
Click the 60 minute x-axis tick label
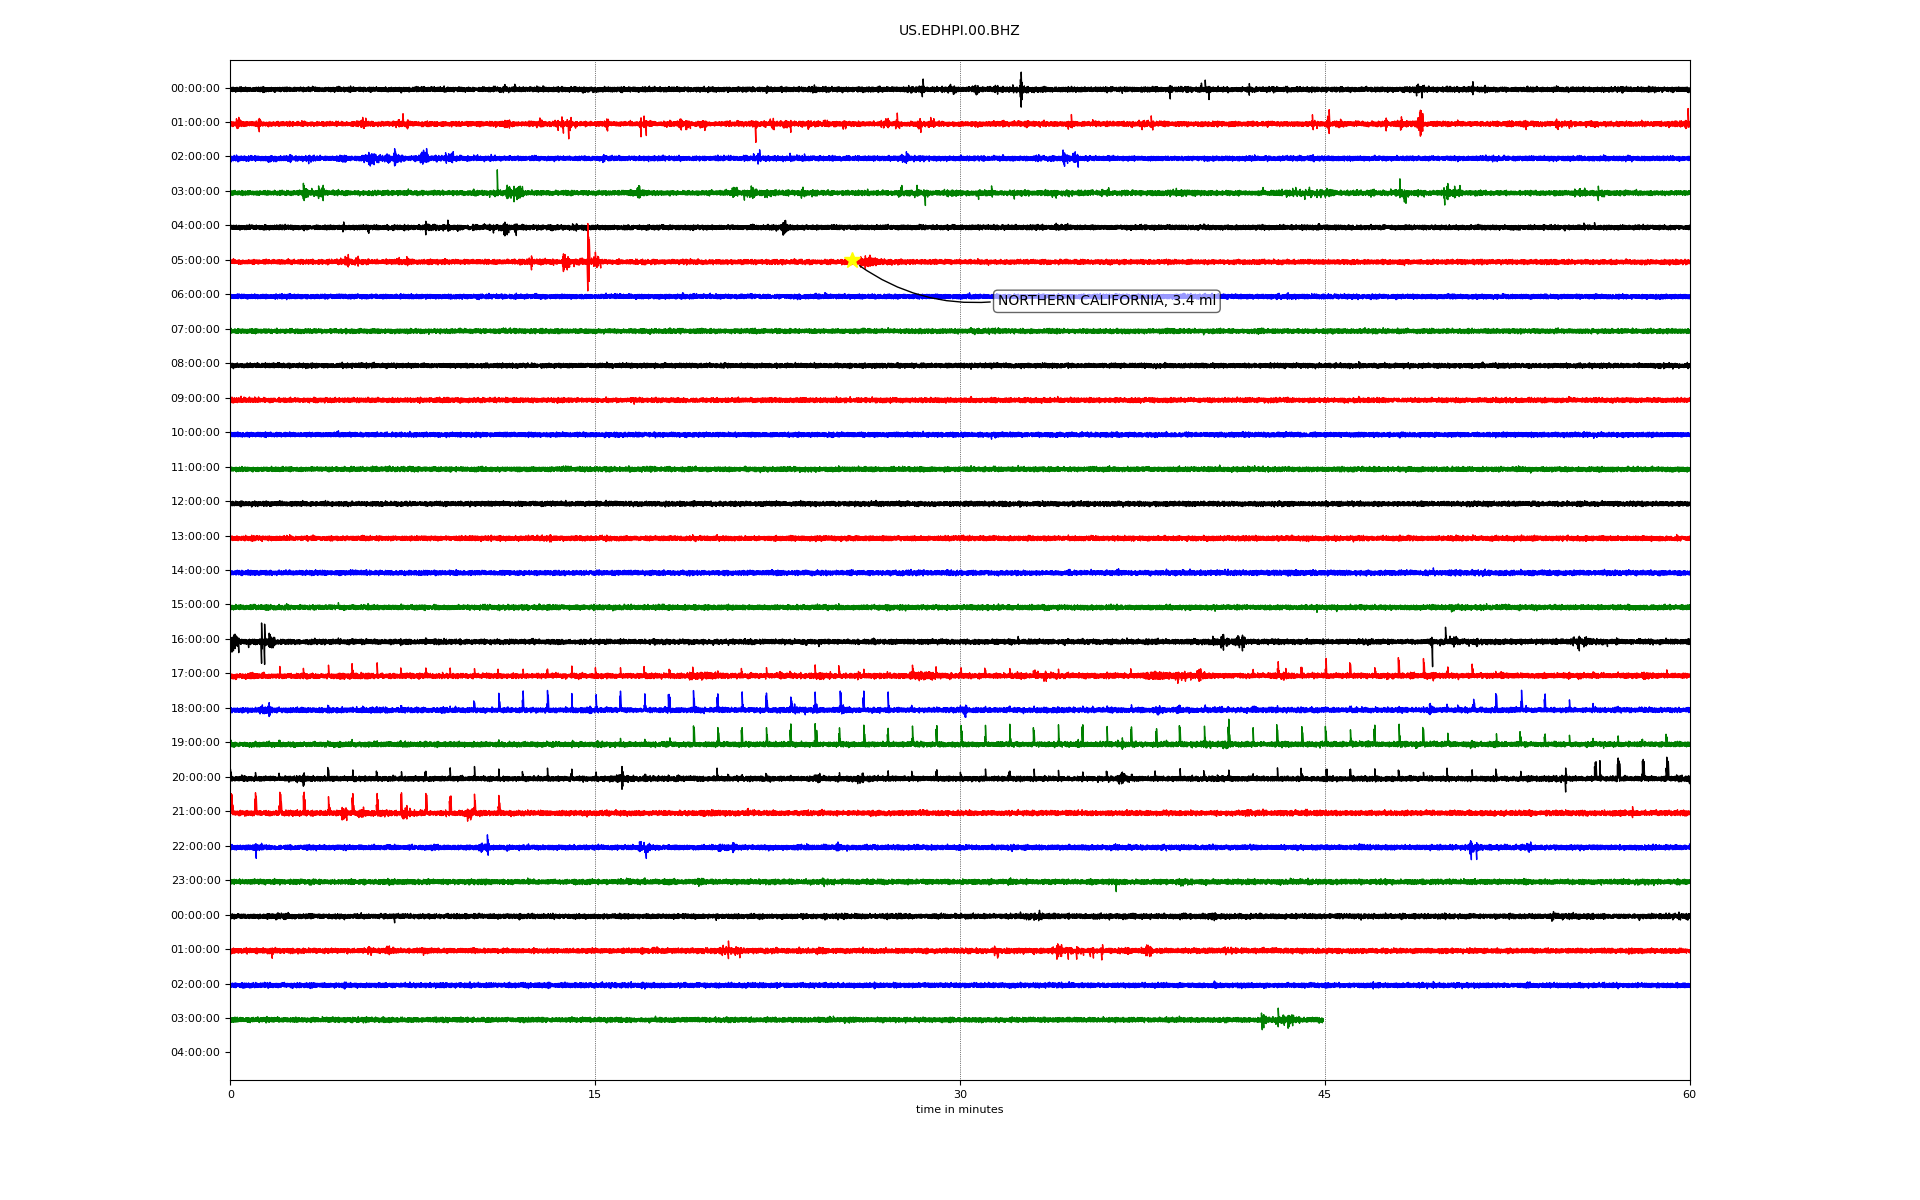(x=1688, y=1095)
